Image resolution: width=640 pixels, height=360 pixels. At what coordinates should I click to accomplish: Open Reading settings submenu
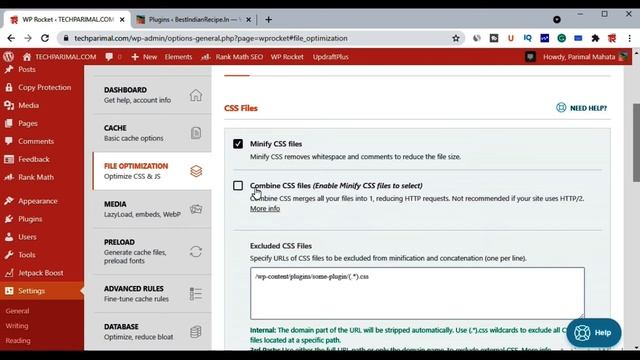(x=18, y=340)
